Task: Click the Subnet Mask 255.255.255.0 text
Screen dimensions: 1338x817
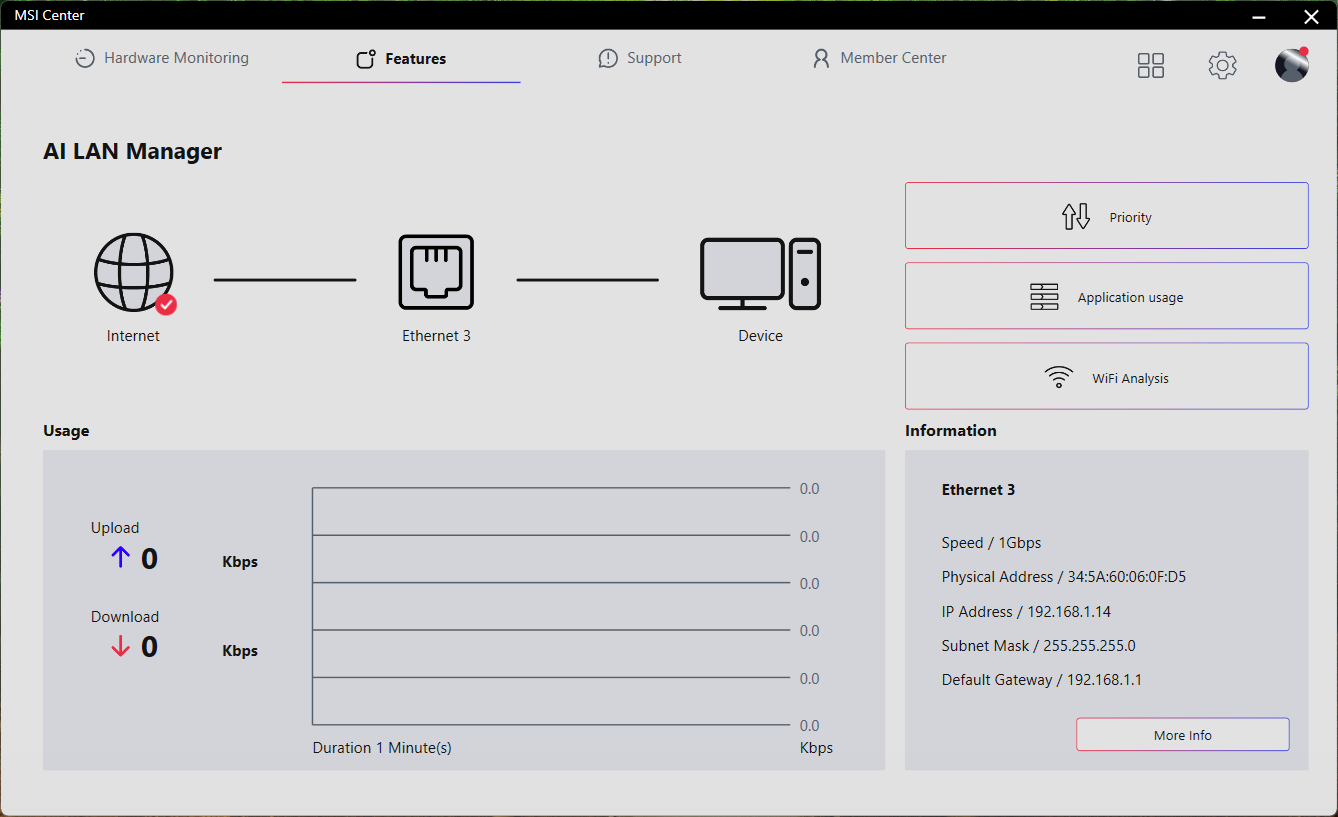Action: 1038,646
